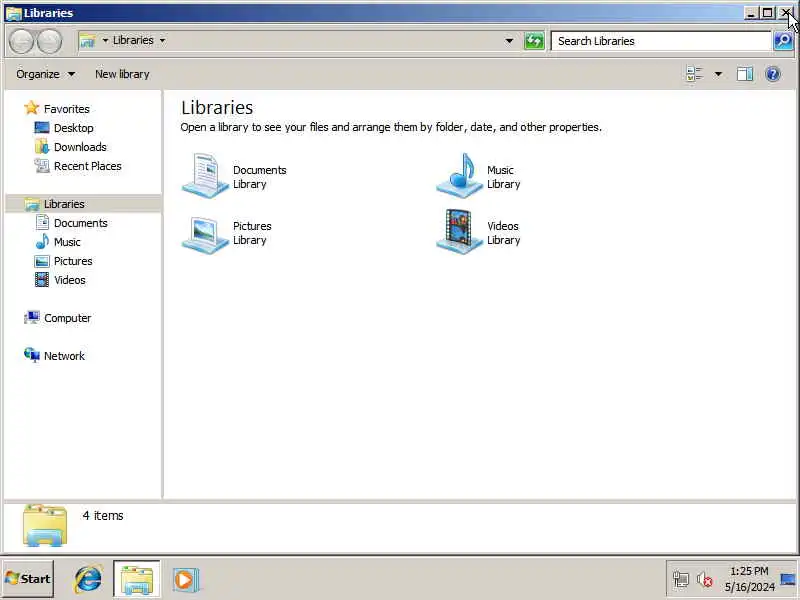Click the arrow after Libraries in address bar
Viewport: 800px width, 600px height.
pyautogui.click(x=162, y=40)
